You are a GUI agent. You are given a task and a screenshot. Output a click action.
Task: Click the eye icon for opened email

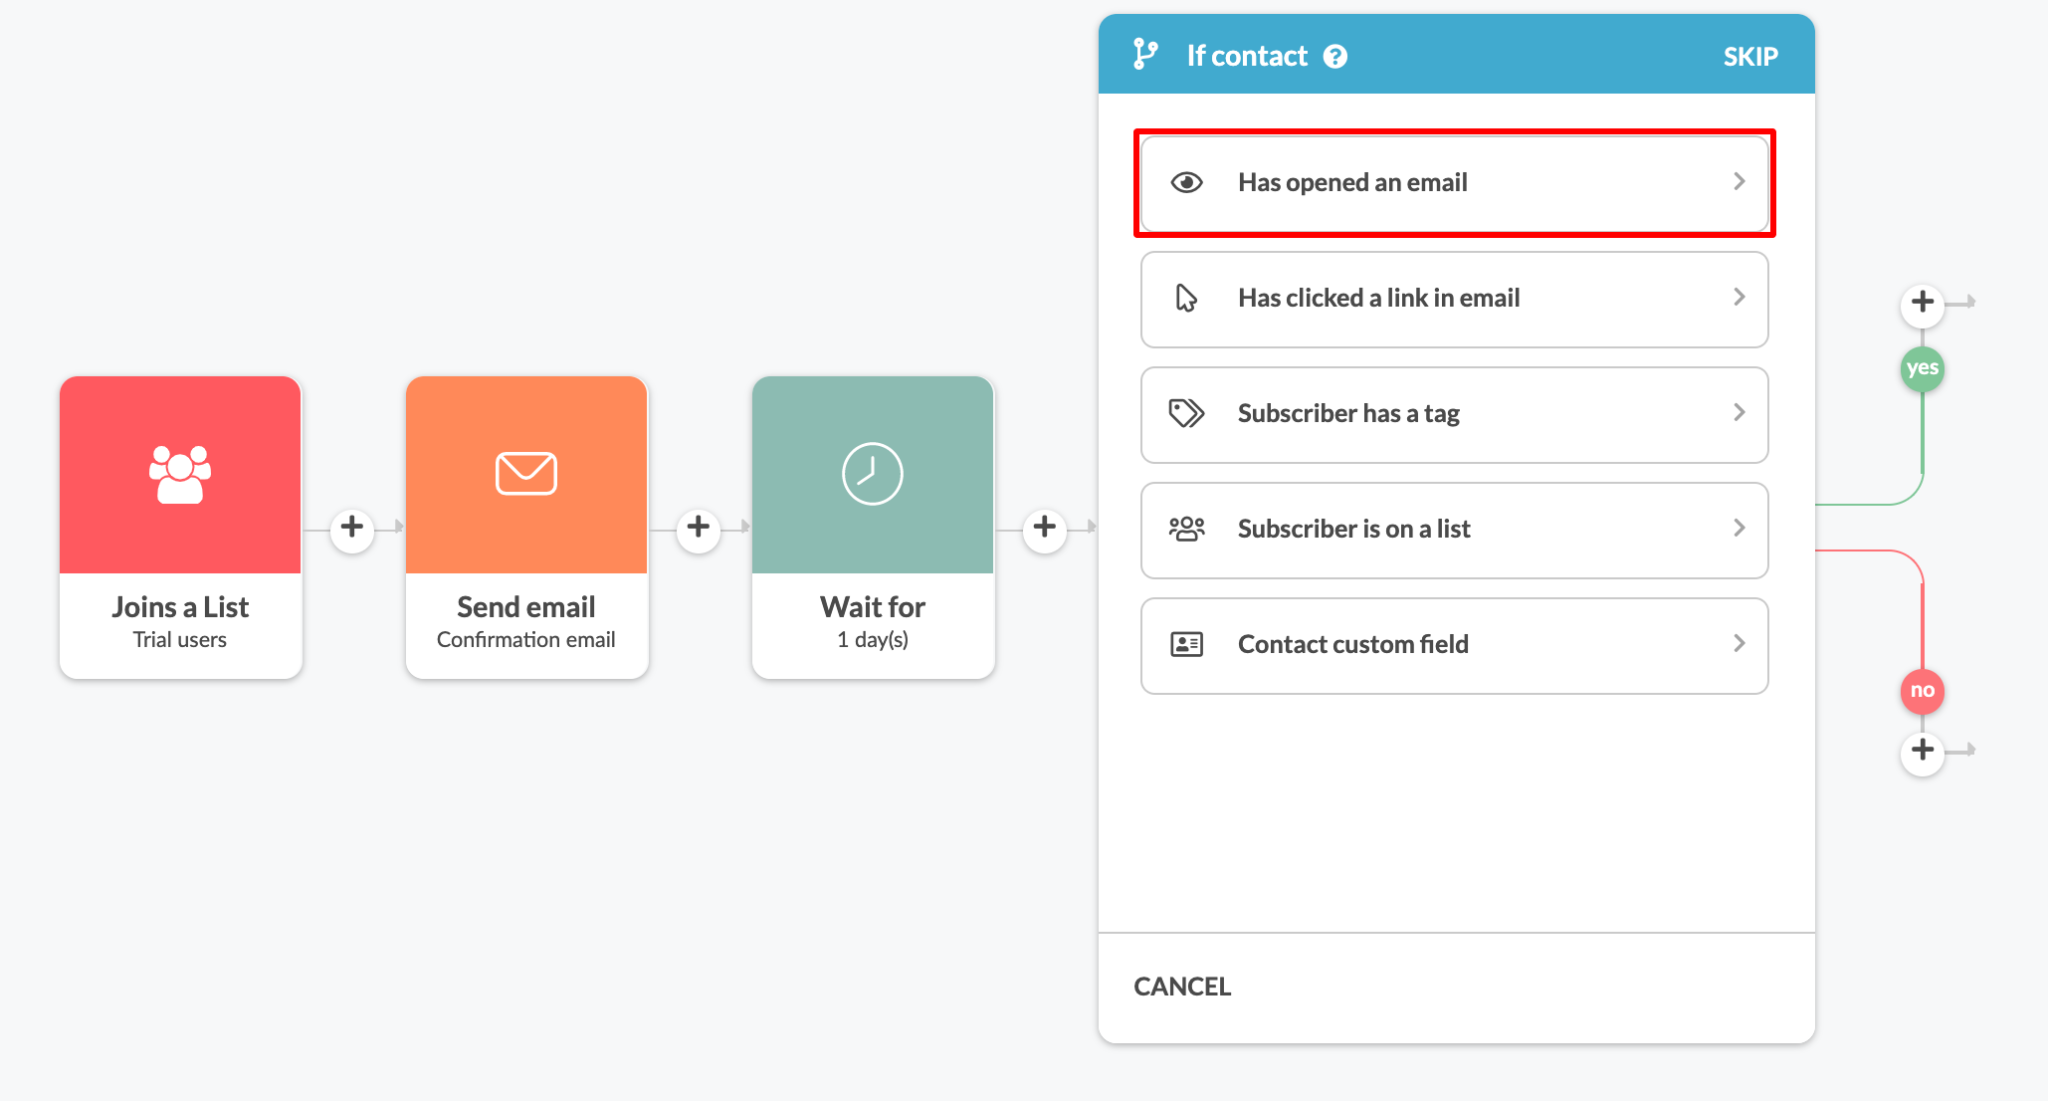(1187, 182)
